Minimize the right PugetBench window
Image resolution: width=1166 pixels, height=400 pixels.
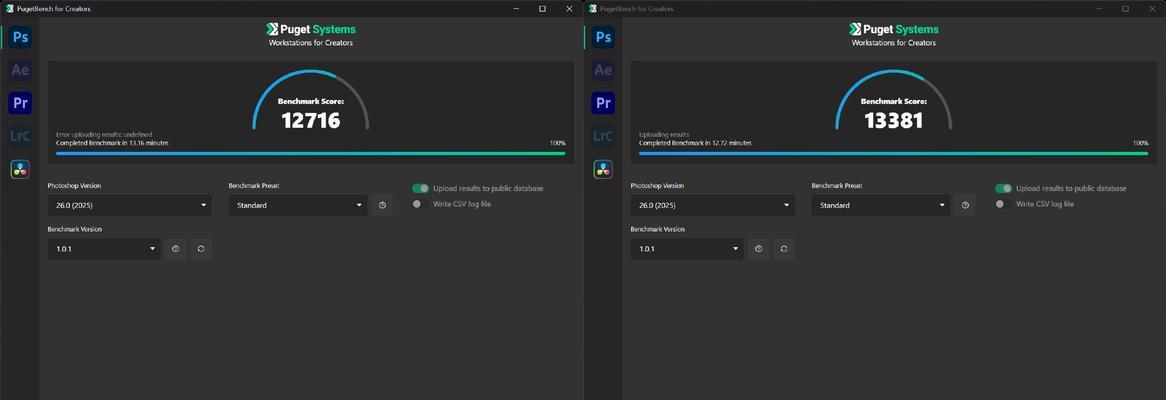[x=1098, y=8]
